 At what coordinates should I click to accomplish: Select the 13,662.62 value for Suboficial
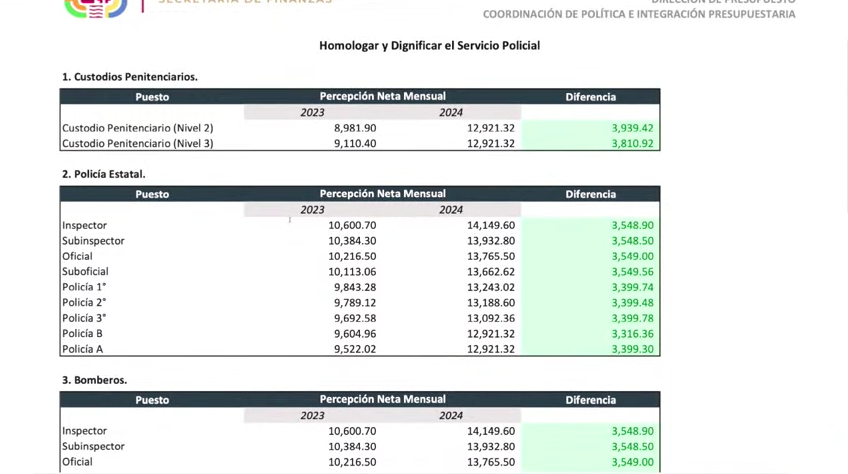click(490, 272)
